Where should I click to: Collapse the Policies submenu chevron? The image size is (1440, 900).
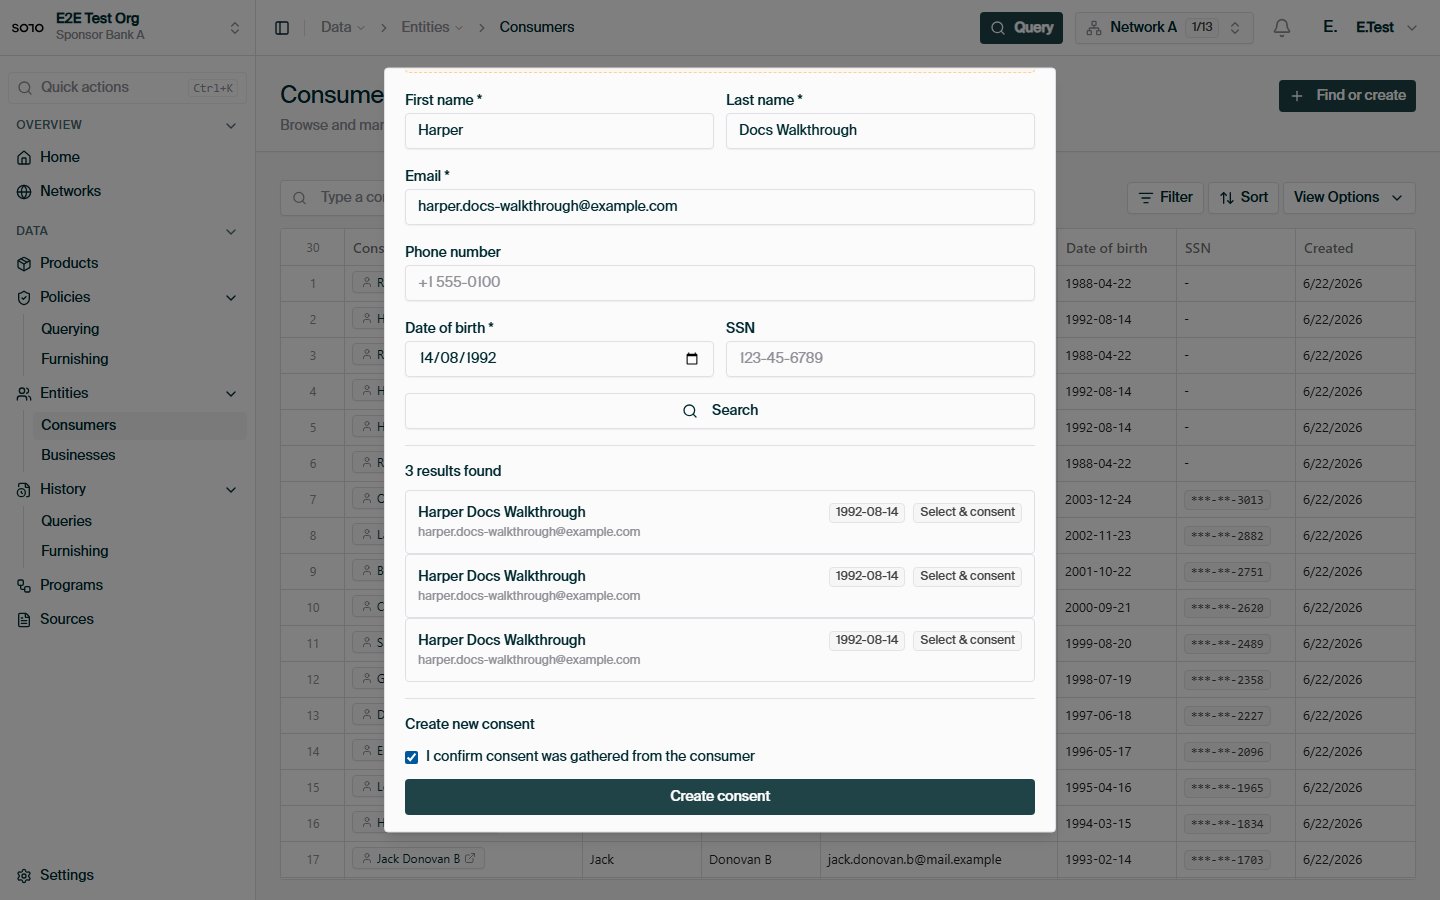231,298
